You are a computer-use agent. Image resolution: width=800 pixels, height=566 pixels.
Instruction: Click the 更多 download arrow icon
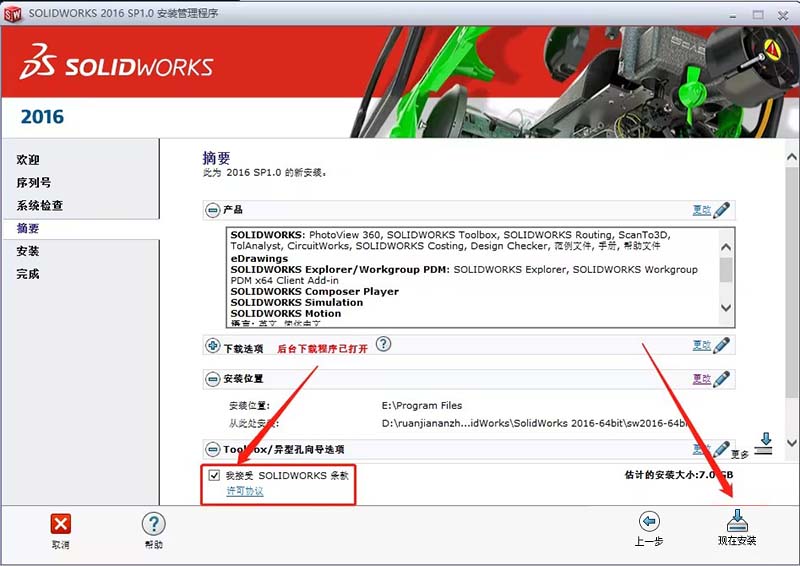tap(764, 443)
